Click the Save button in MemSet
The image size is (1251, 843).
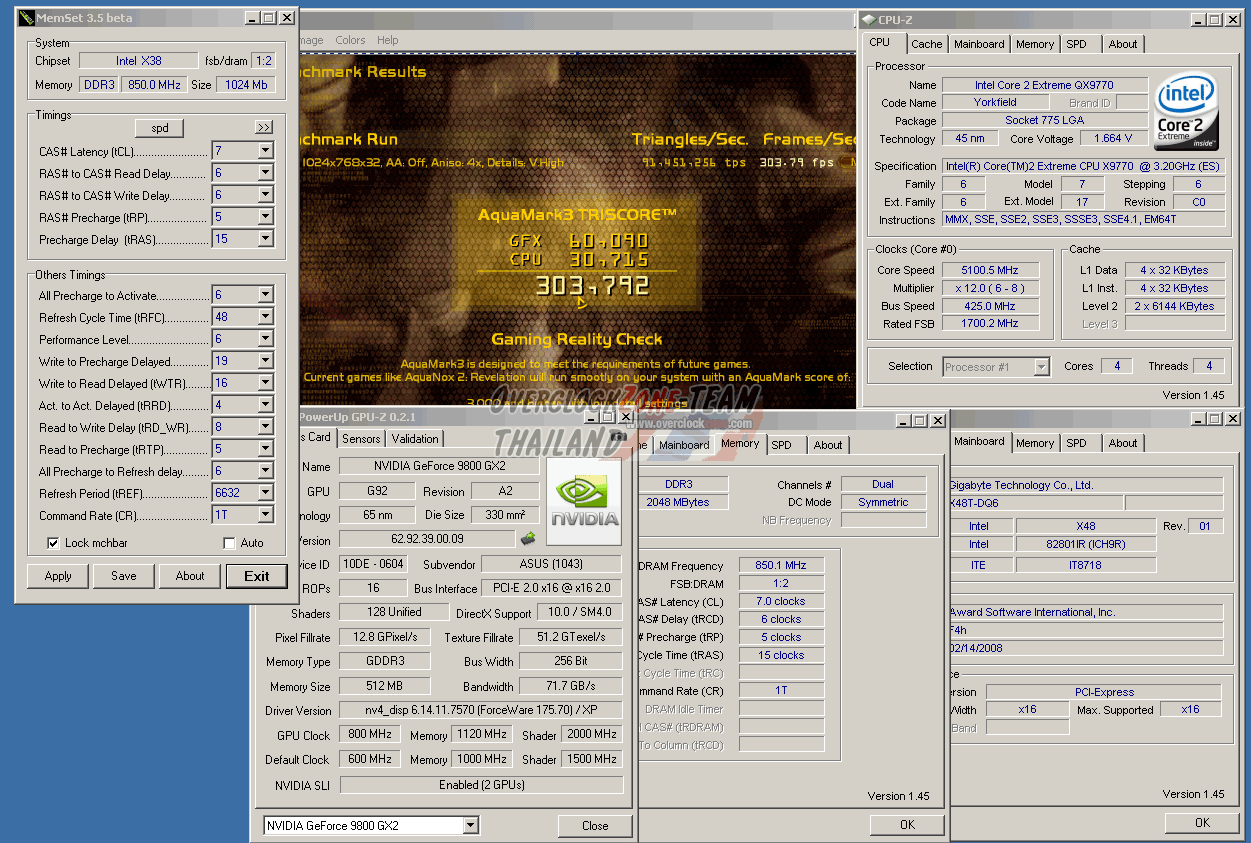(124, 576)
